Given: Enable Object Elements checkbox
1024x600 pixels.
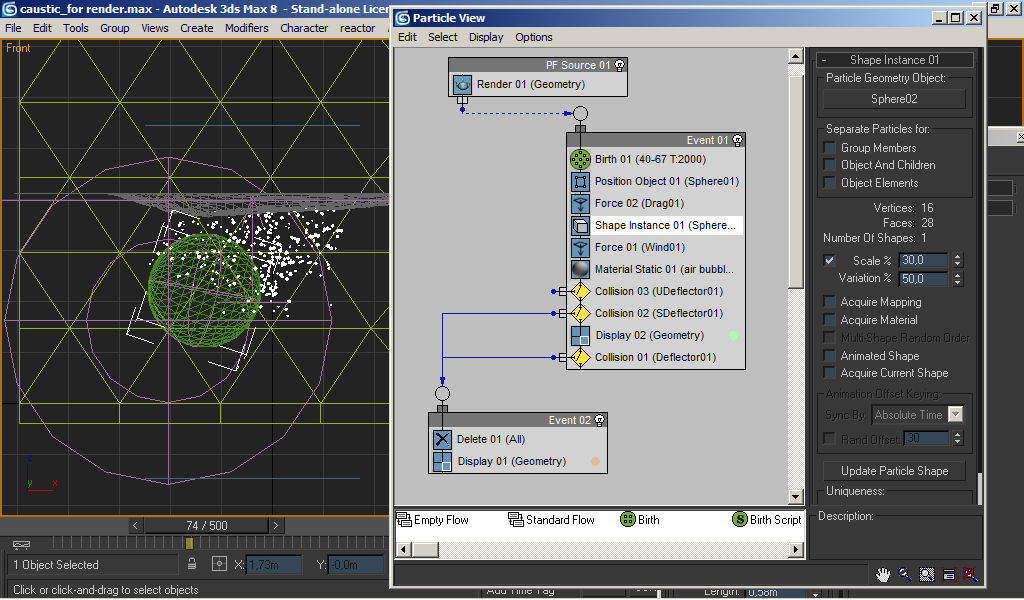Looking at the screenshot, I should point(829,183).
